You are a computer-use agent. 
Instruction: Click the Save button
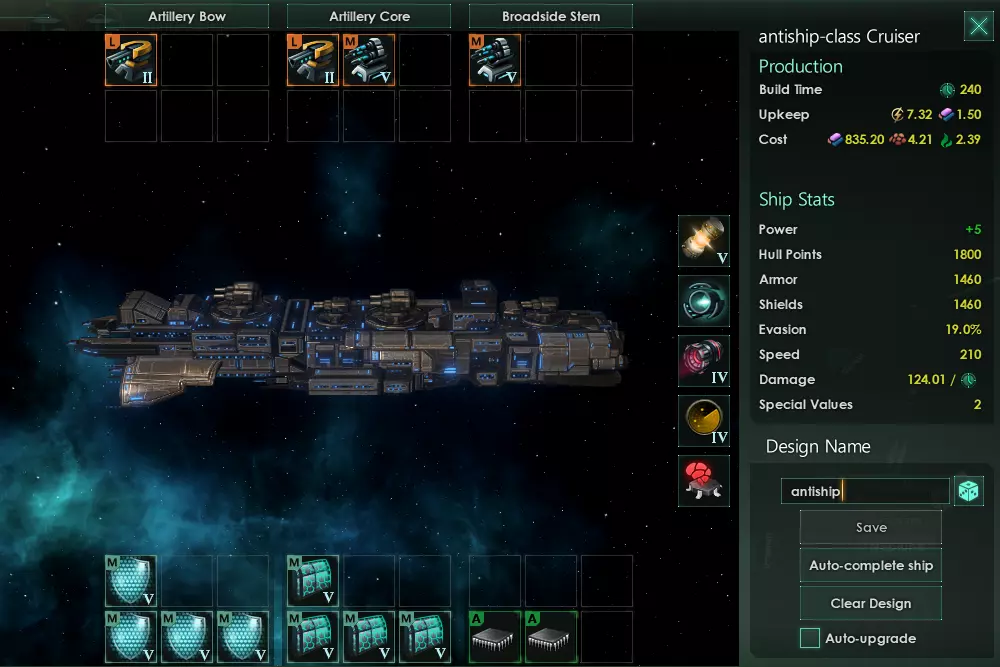[x=871, y=527]
